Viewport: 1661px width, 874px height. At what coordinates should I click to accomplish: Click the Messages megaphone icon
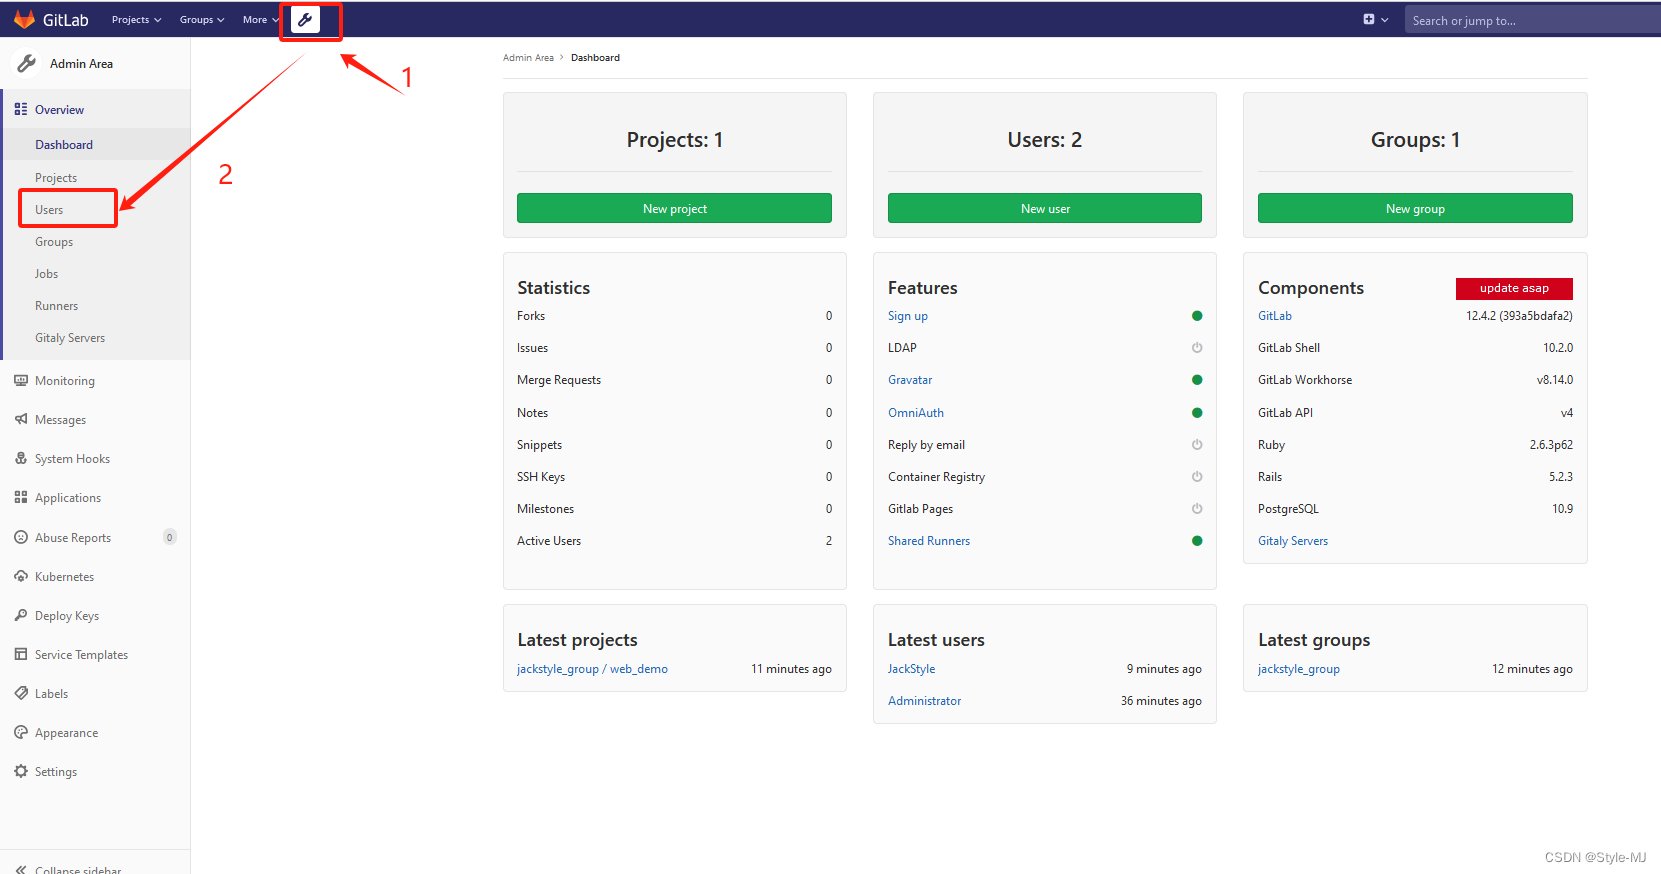pyautogui.click(x=21, y=419)
